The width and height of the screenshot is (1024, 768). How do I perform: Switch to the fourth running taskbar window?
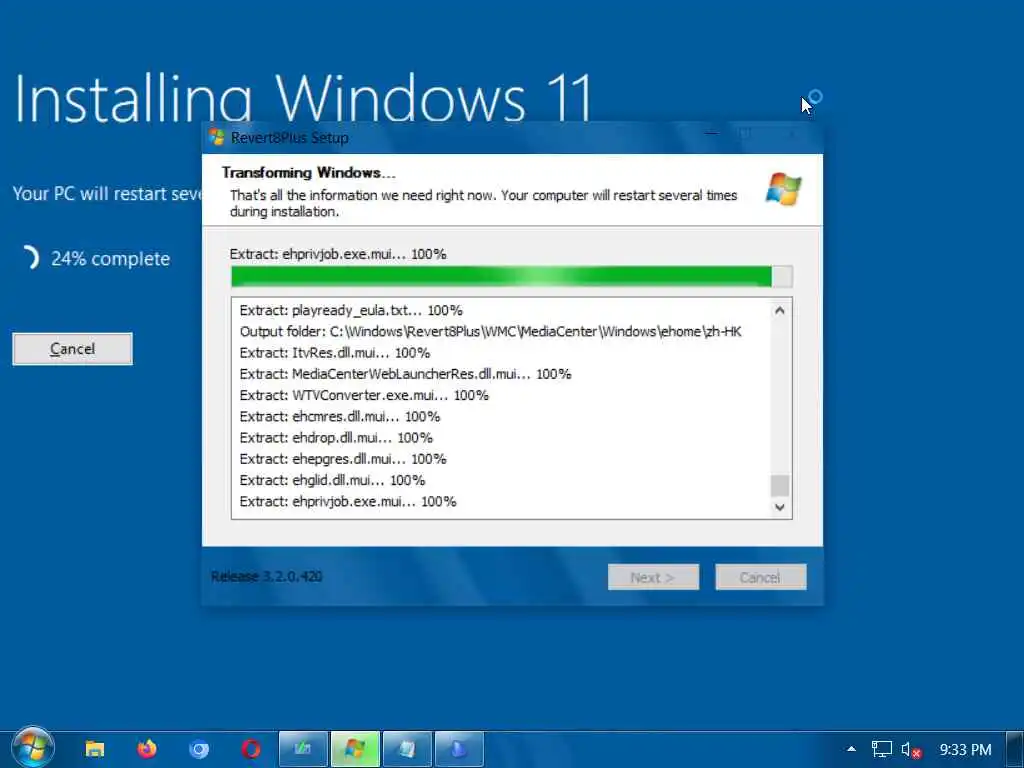tap(459, 749)
